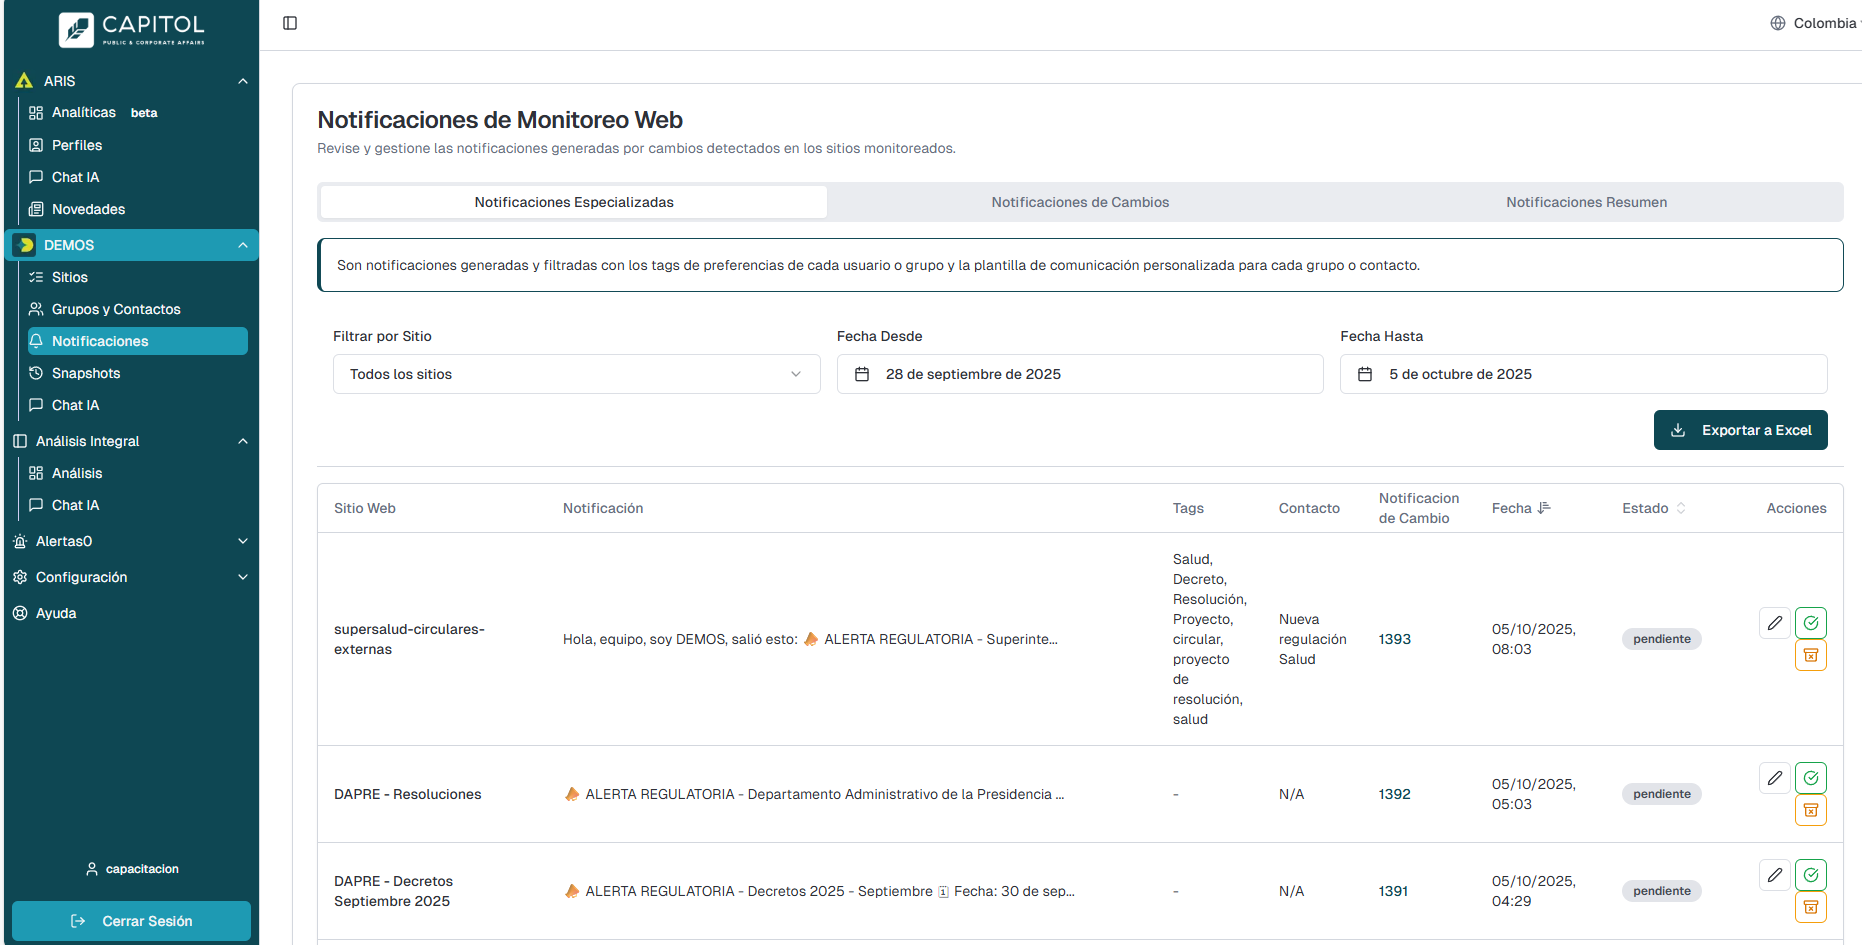Mark notification 1392 as reviewed with green check

[1810, 778]
